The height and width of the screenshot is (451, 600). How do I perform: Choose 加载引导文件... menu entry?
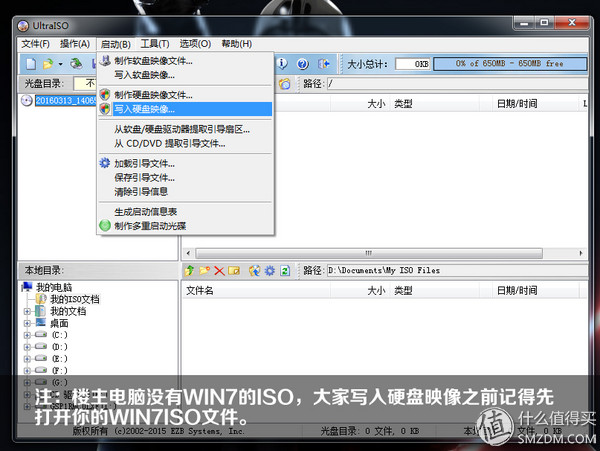click(186, 164)
